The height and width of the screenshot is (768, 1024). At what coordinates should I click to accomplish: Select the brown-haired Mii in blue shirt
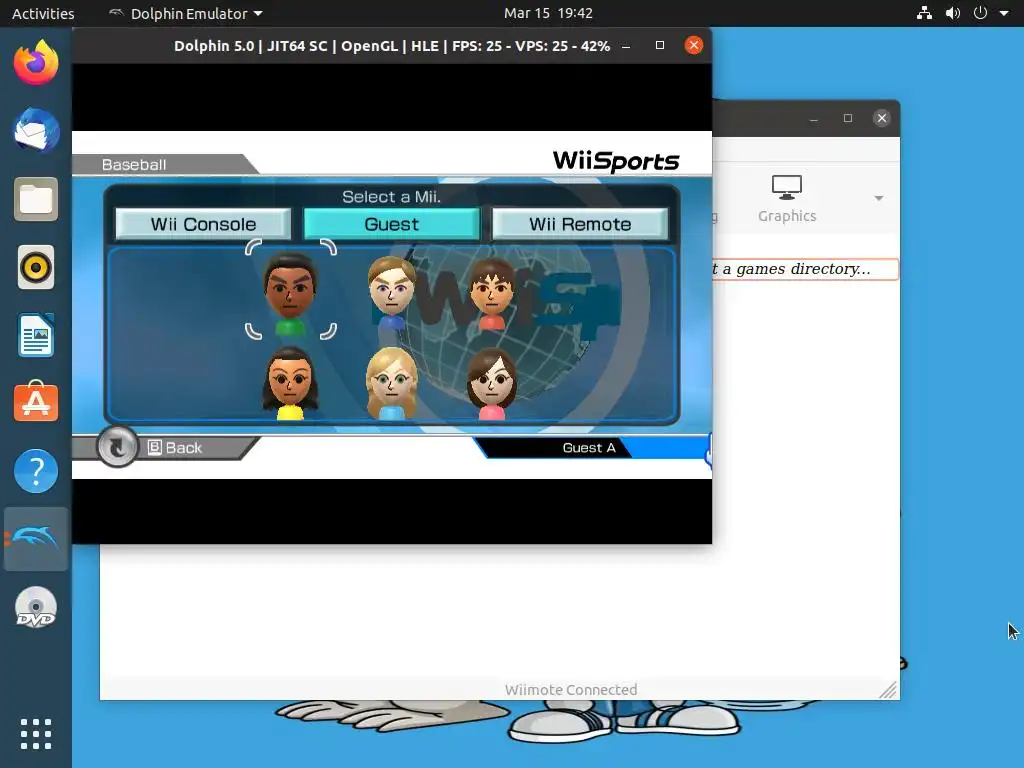click(391, 293)
